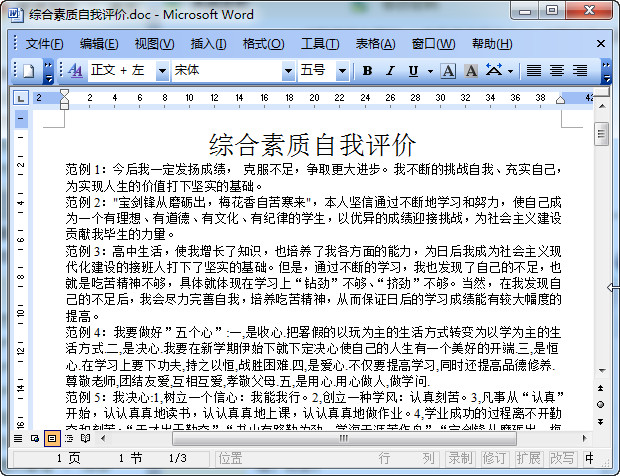The width and height of the screenshot is (620, 476).
Task: Switch to Print Layout view
Action: (x=52, y=438)
